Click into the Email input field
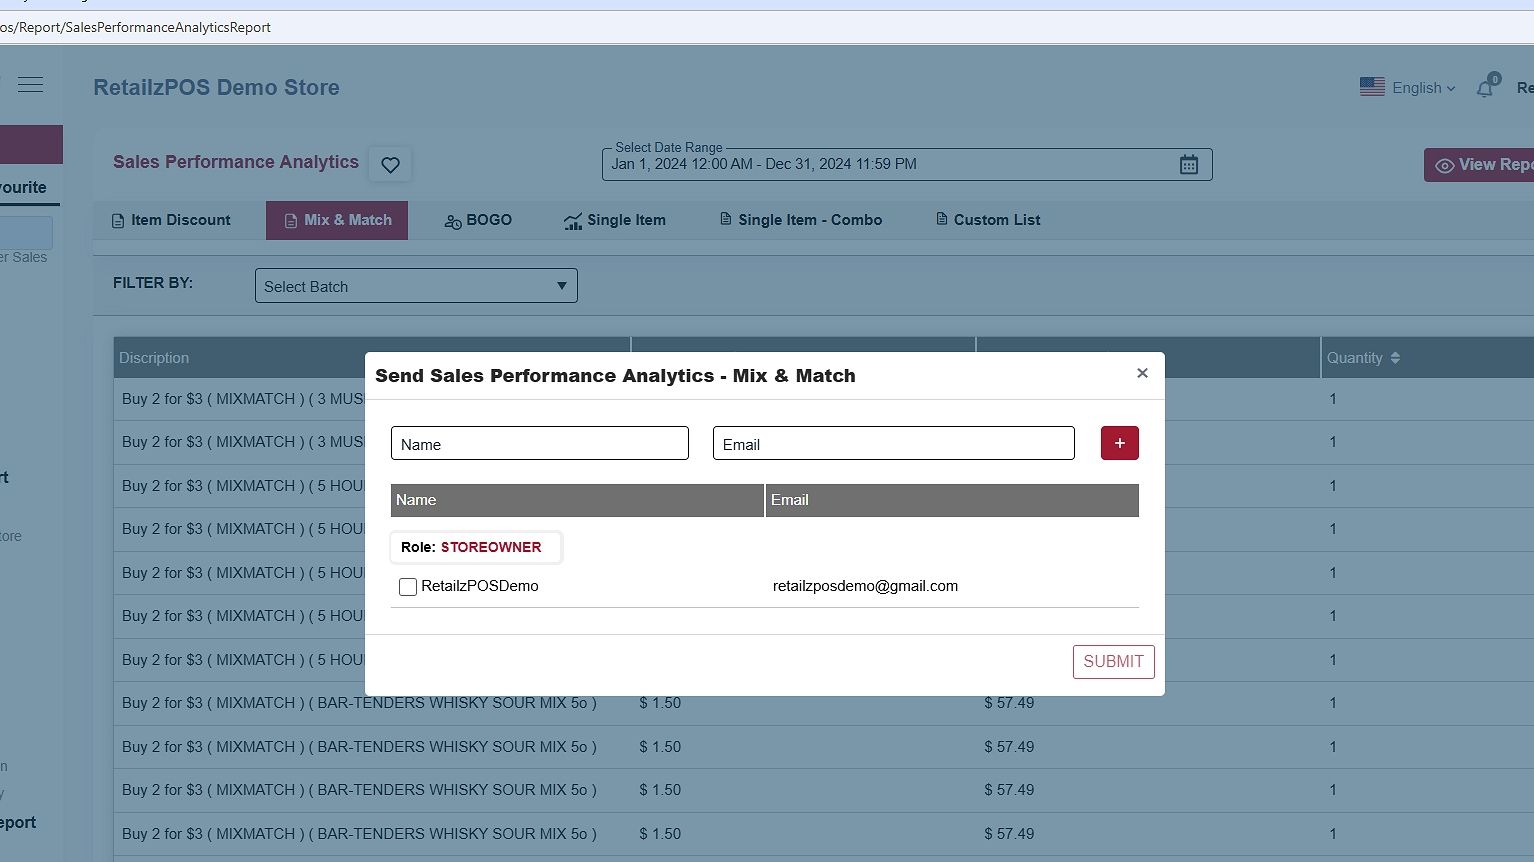This screenshot has width=1534, height=862. [x=893, y=444]
